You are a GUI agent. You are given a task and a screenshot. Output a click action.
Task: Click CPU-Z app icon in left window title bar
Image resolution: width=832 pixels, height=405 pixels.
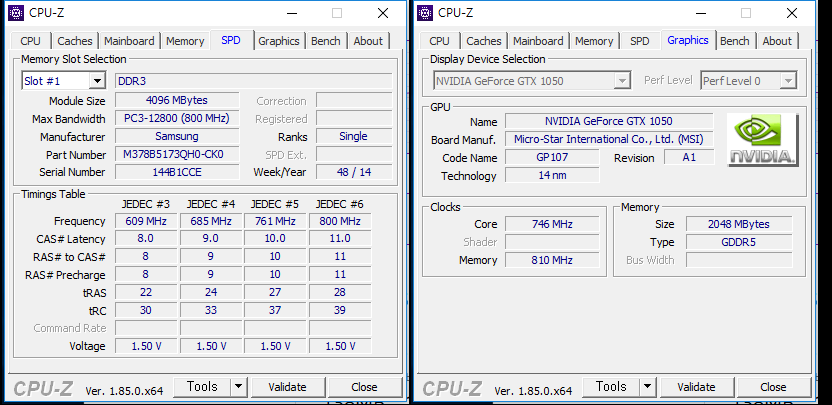[x=16, y=13]
